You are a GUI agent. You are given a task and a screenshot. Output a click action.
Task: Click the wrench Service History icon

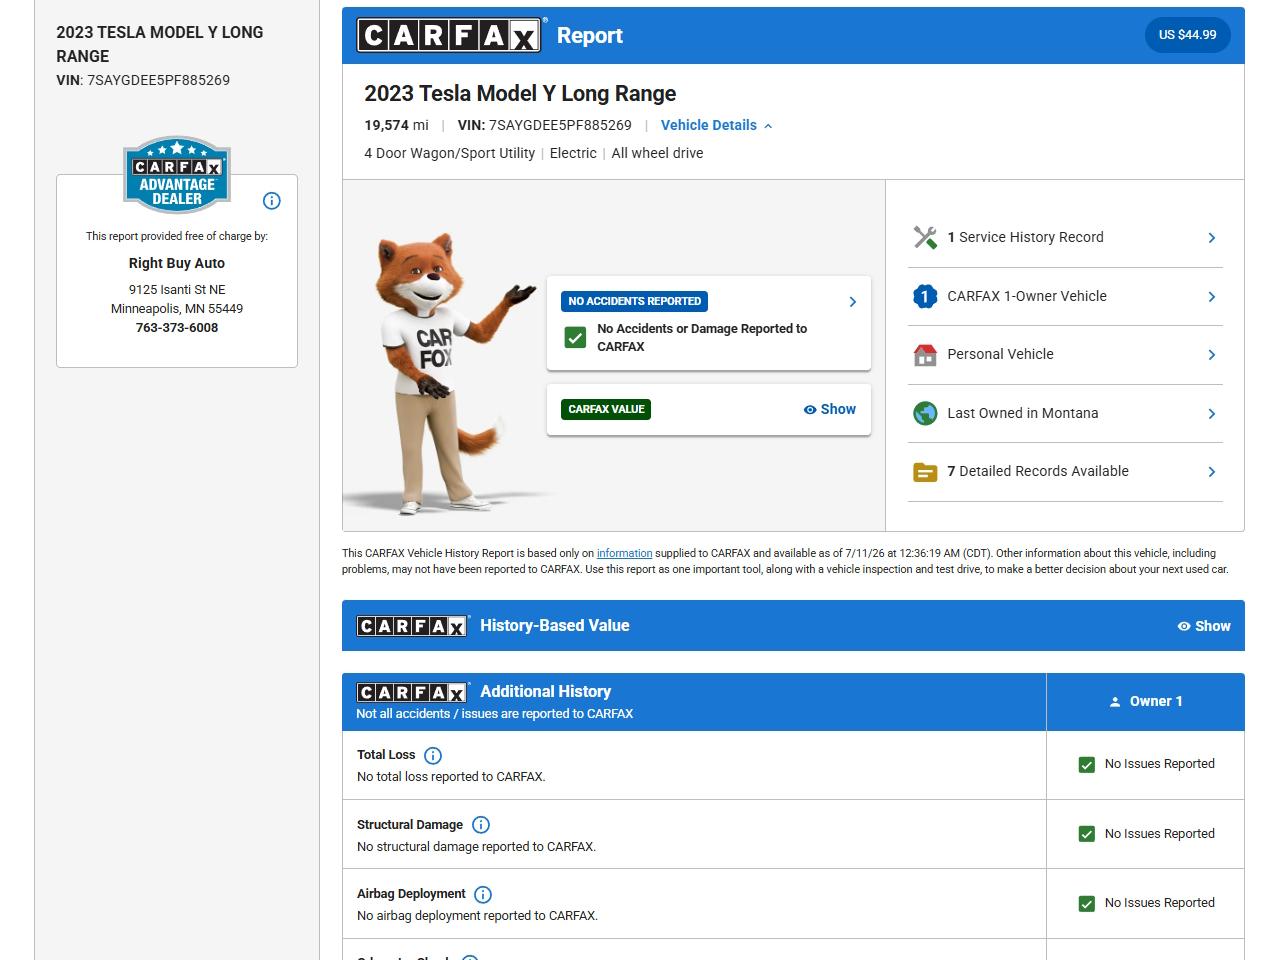(x=925, y=237)
